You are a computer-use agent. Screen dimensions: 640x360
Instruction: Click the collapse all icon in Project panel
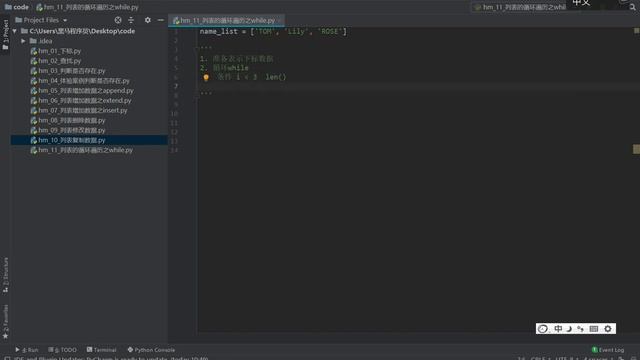point(131,20)
